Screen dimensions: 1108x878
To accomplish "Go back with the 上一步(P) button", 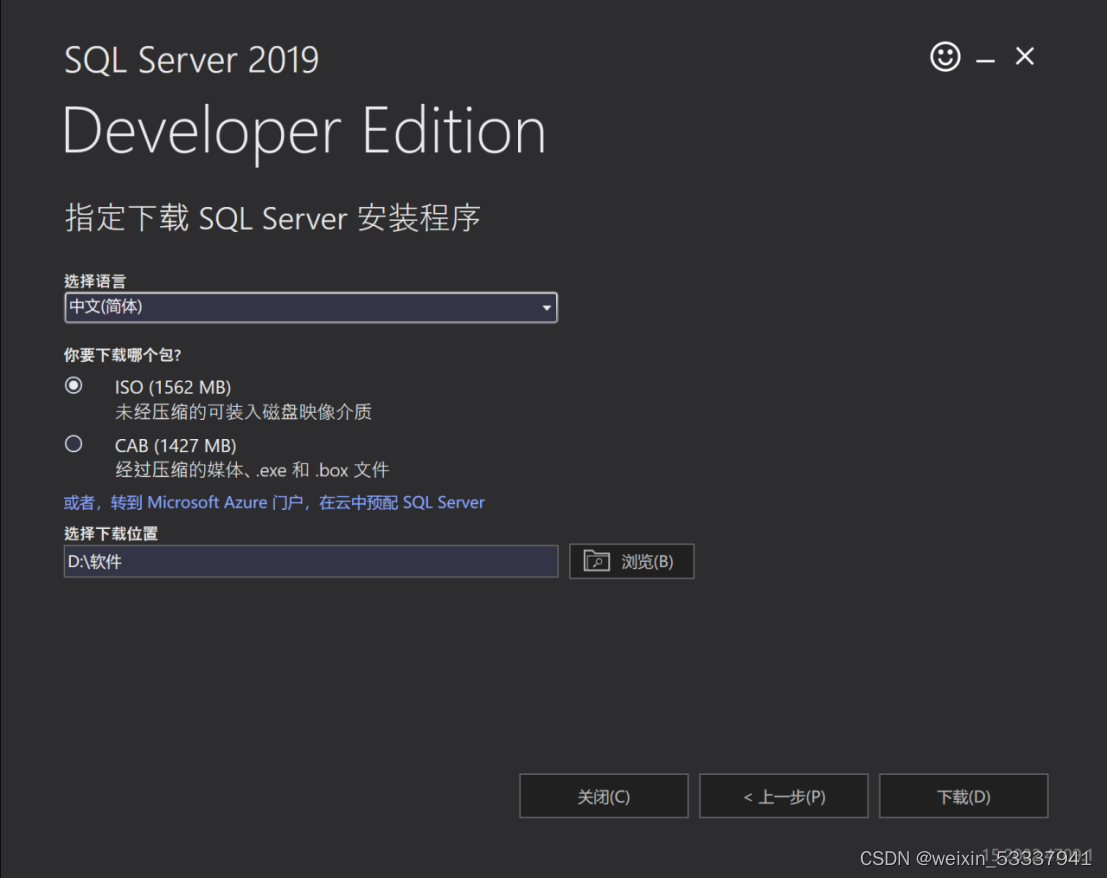I will 783,797.
